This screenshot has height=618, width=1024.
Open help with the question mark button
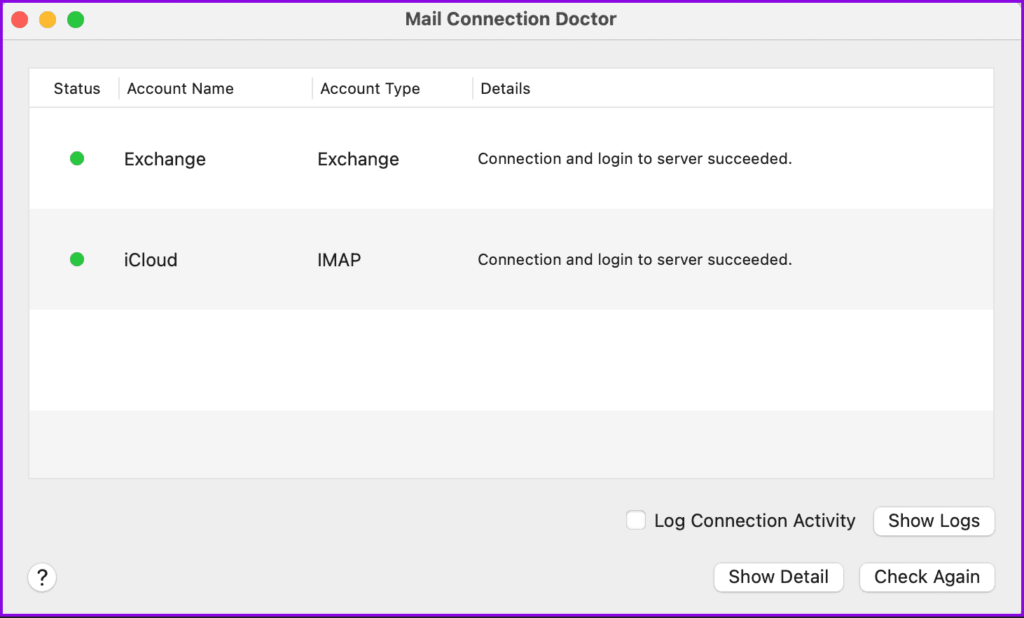(42, 577)
